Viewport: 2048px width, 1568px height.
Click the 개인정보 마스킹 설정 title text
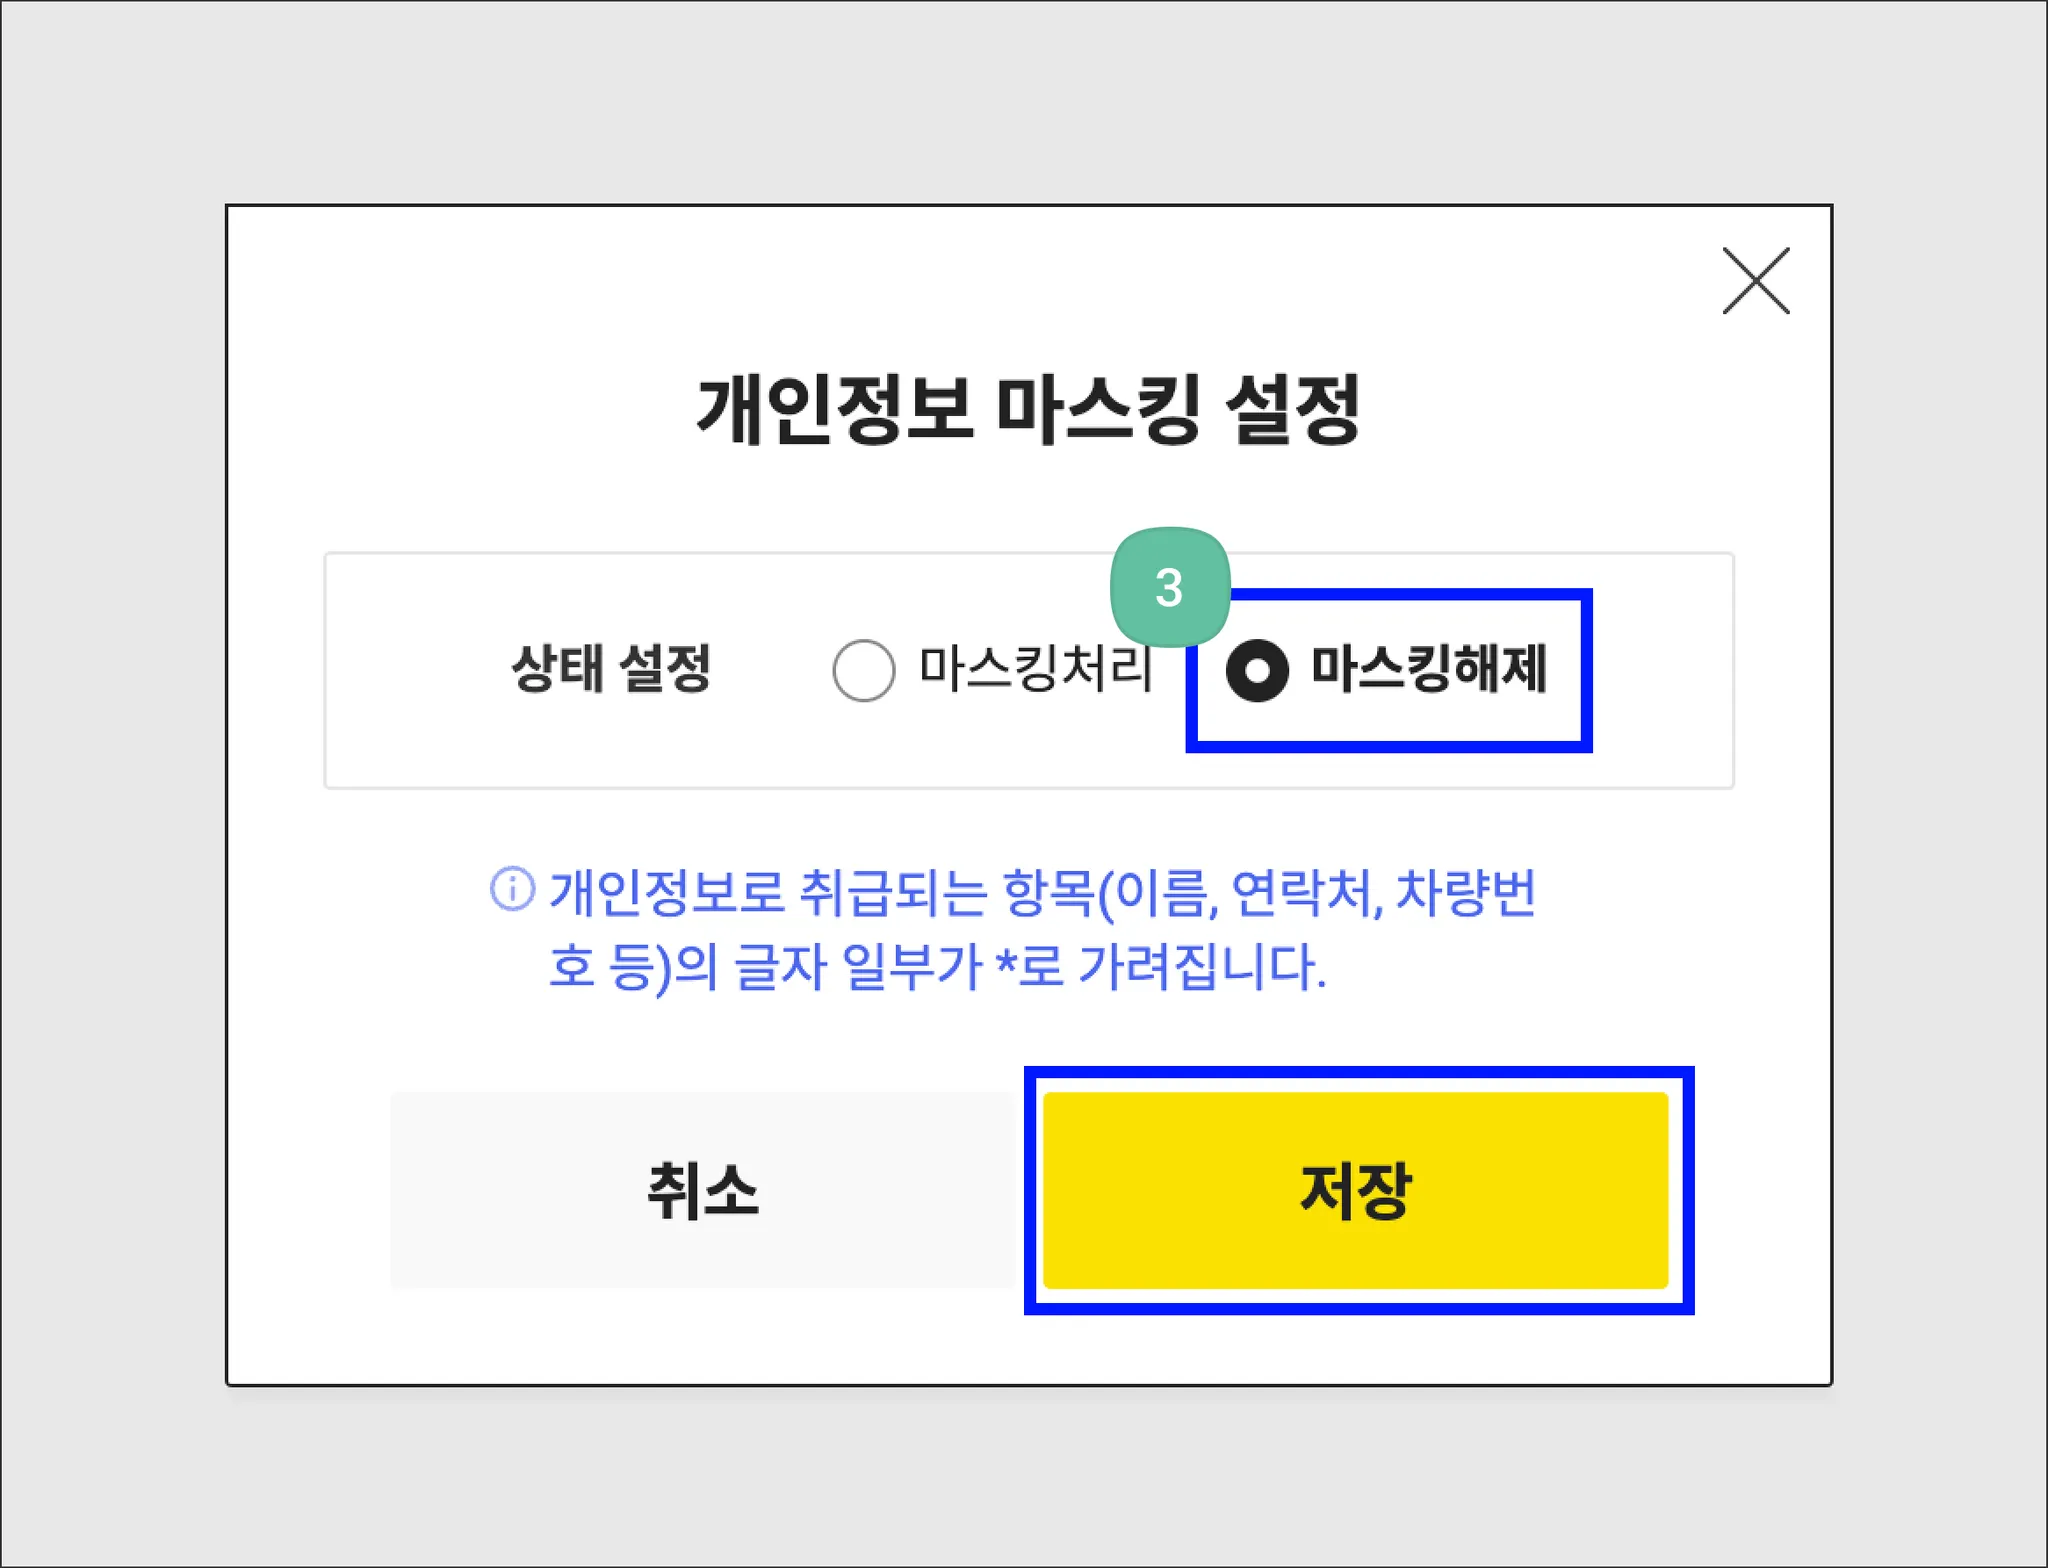[1028, 409]
